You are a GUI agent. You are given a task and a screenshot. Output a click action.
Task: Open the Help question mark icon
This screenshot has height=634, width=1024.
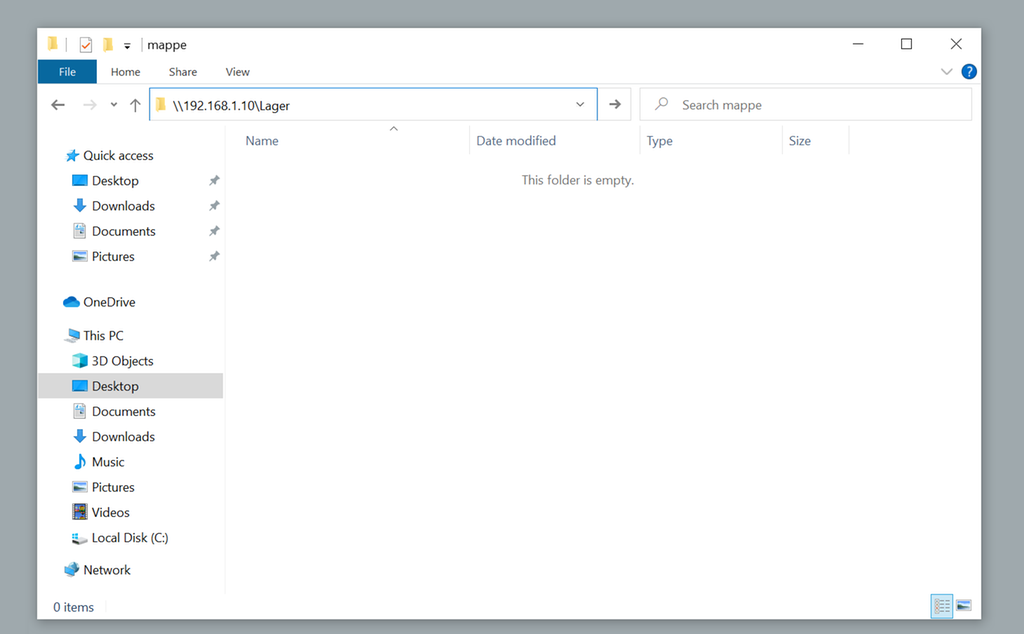968,72
